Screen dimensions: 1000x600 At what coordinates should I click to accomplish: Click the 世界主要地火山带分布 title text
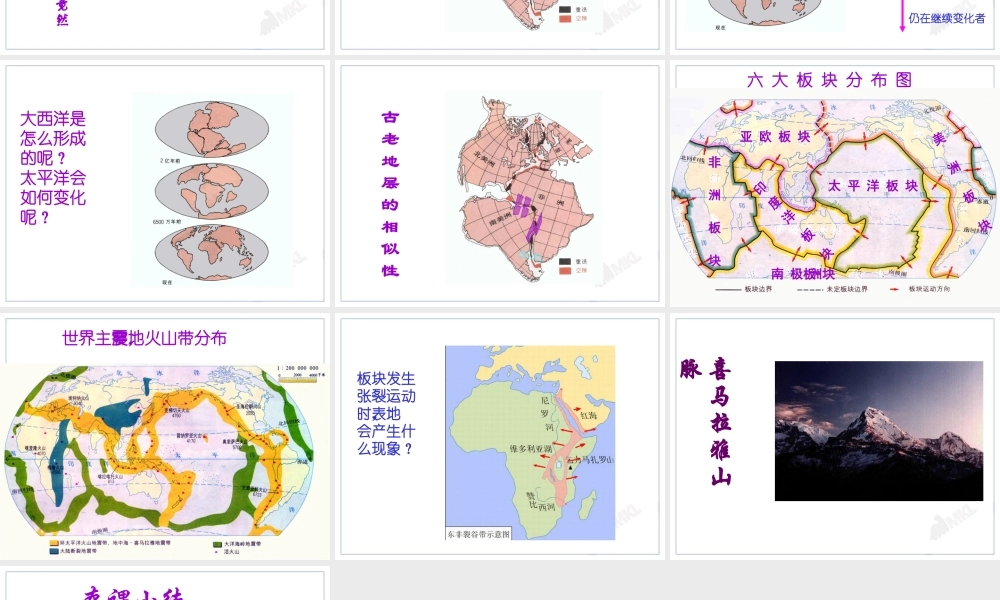(145, 338)
